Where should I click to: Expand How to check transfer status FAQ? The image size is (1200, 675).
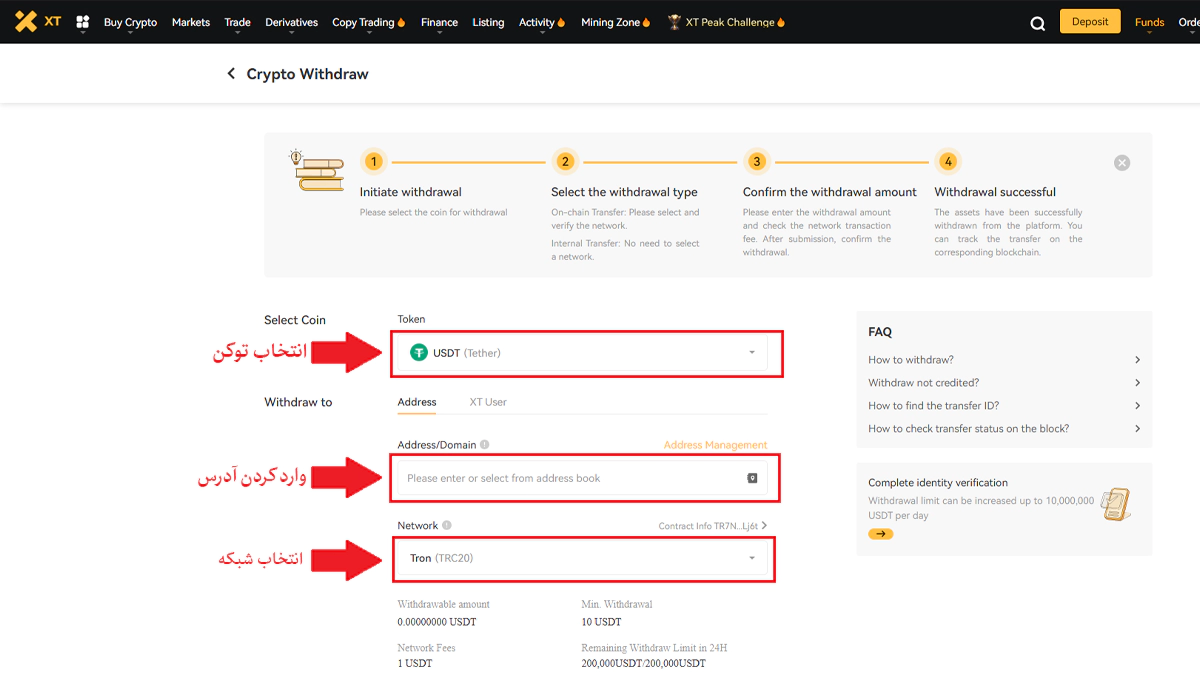(x=1004, y=429)
